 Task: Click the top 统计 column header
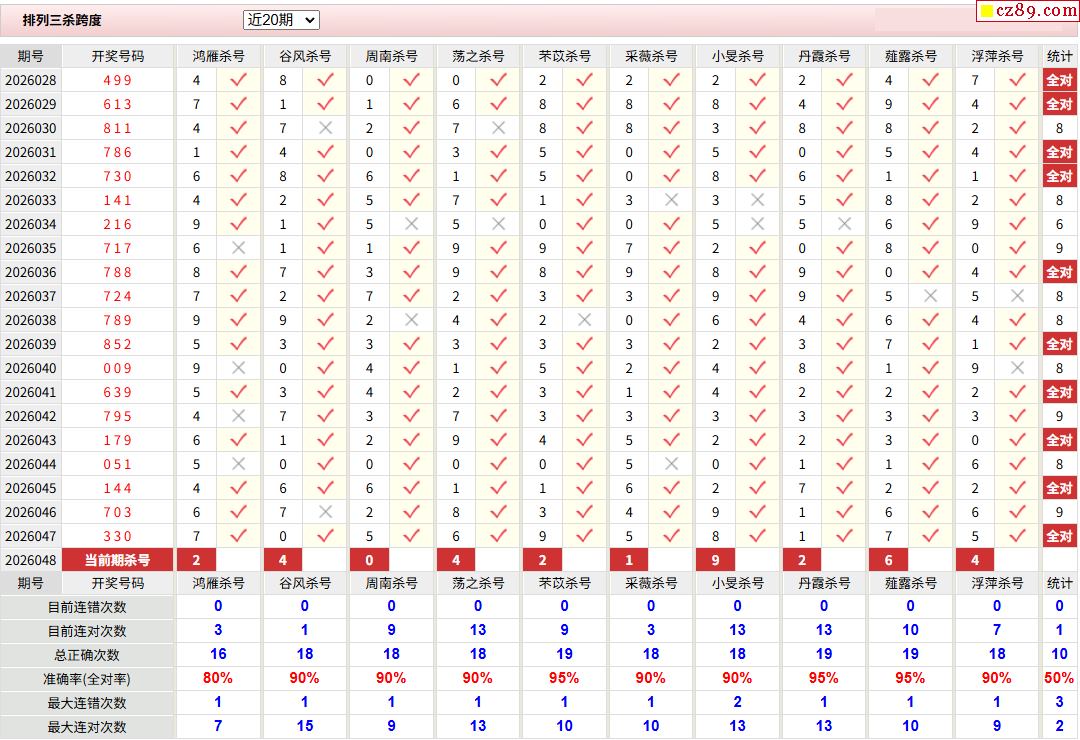[1059, 56]
